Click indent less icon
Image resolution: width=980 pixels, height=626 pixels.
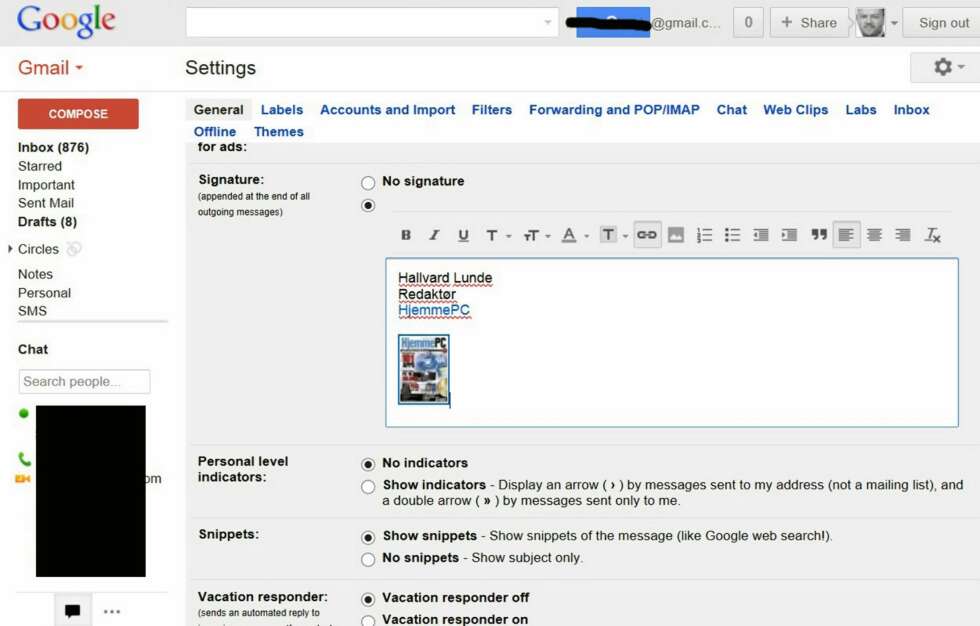pyautogui.click(x=761, y=235)
